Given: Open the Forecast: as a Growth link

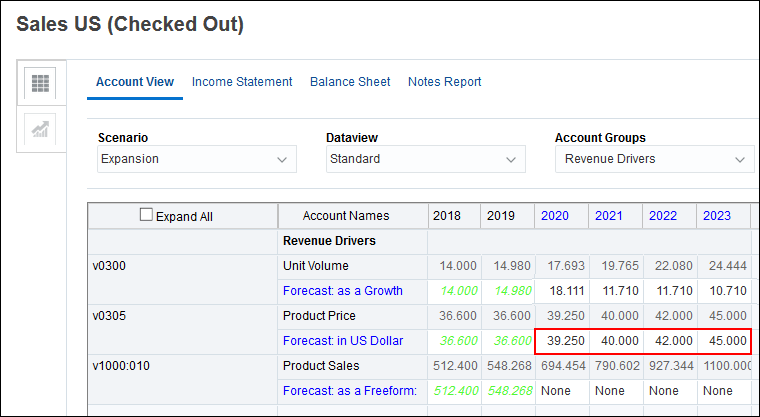Looking at the screenshot, I should [343, 291].
